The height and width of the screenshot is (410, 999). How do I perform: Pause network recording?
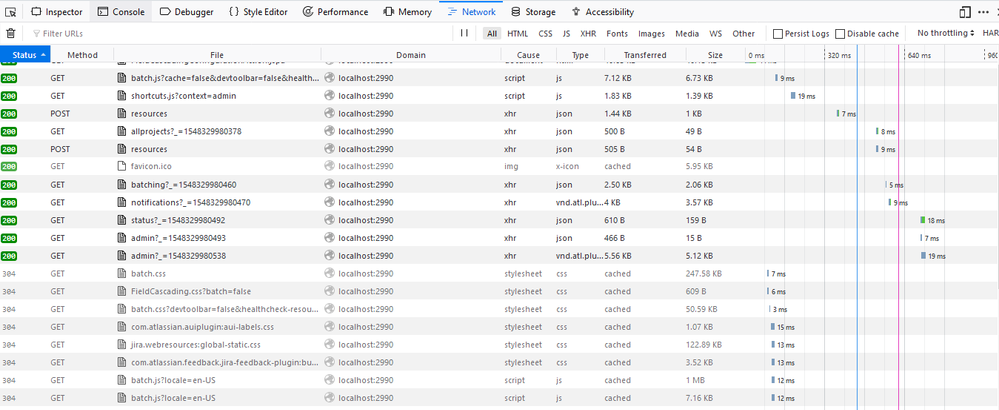[464, 33]
